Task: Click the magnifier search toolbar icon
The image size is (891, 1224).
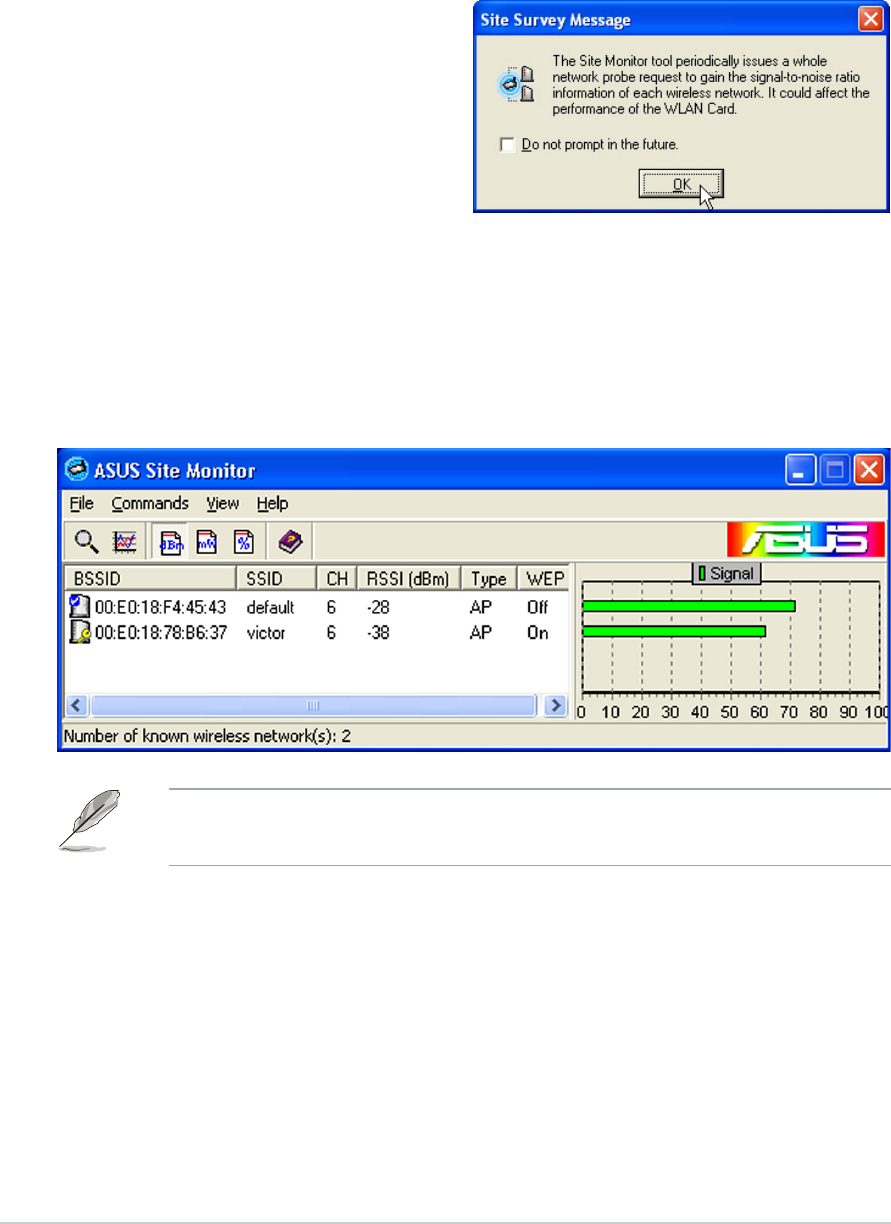Action: tap(87, 542)
